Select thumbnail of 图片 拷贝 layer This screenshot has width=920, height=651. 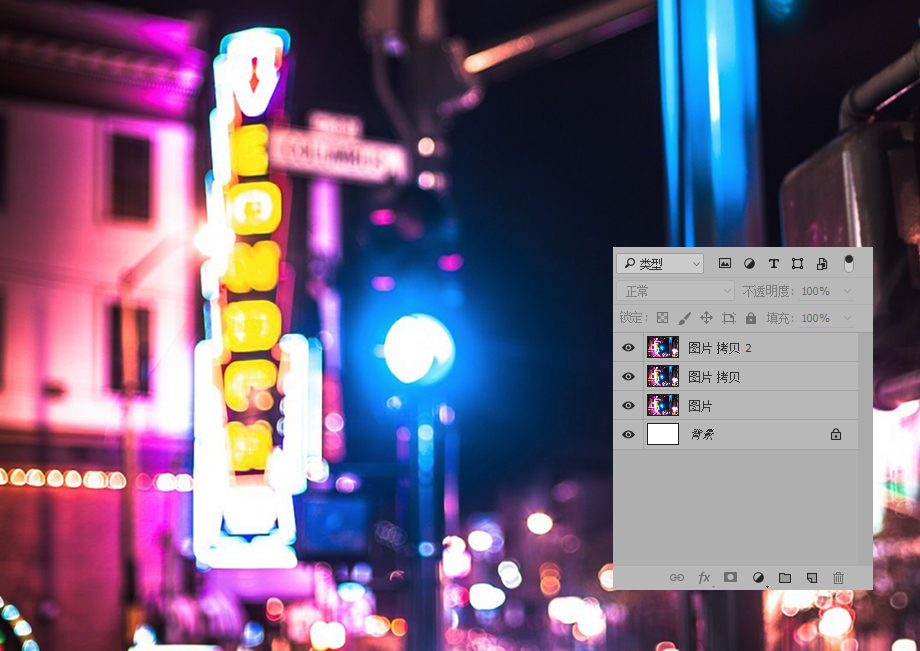[663, 376]
